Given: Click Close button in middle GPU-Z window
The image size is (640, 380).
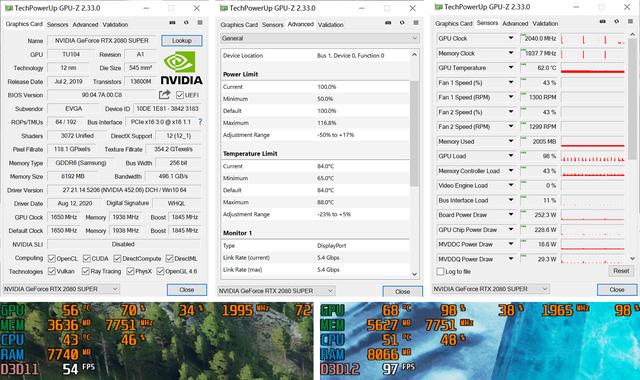Looking at the screenshot, I should (402, 291).
